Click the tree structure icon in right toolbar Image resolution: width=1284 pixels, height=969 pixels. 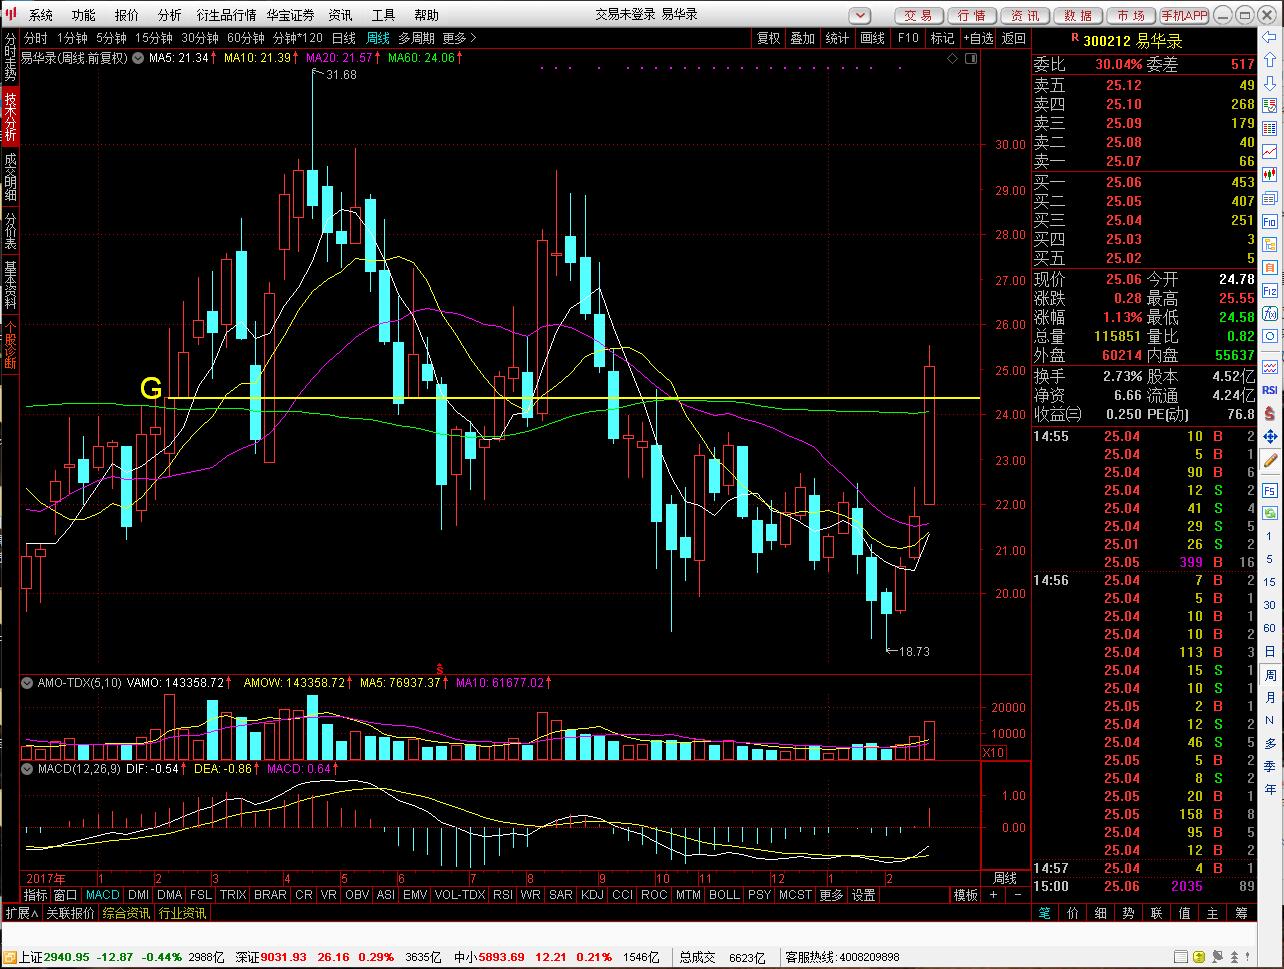tap(1270, 244)
